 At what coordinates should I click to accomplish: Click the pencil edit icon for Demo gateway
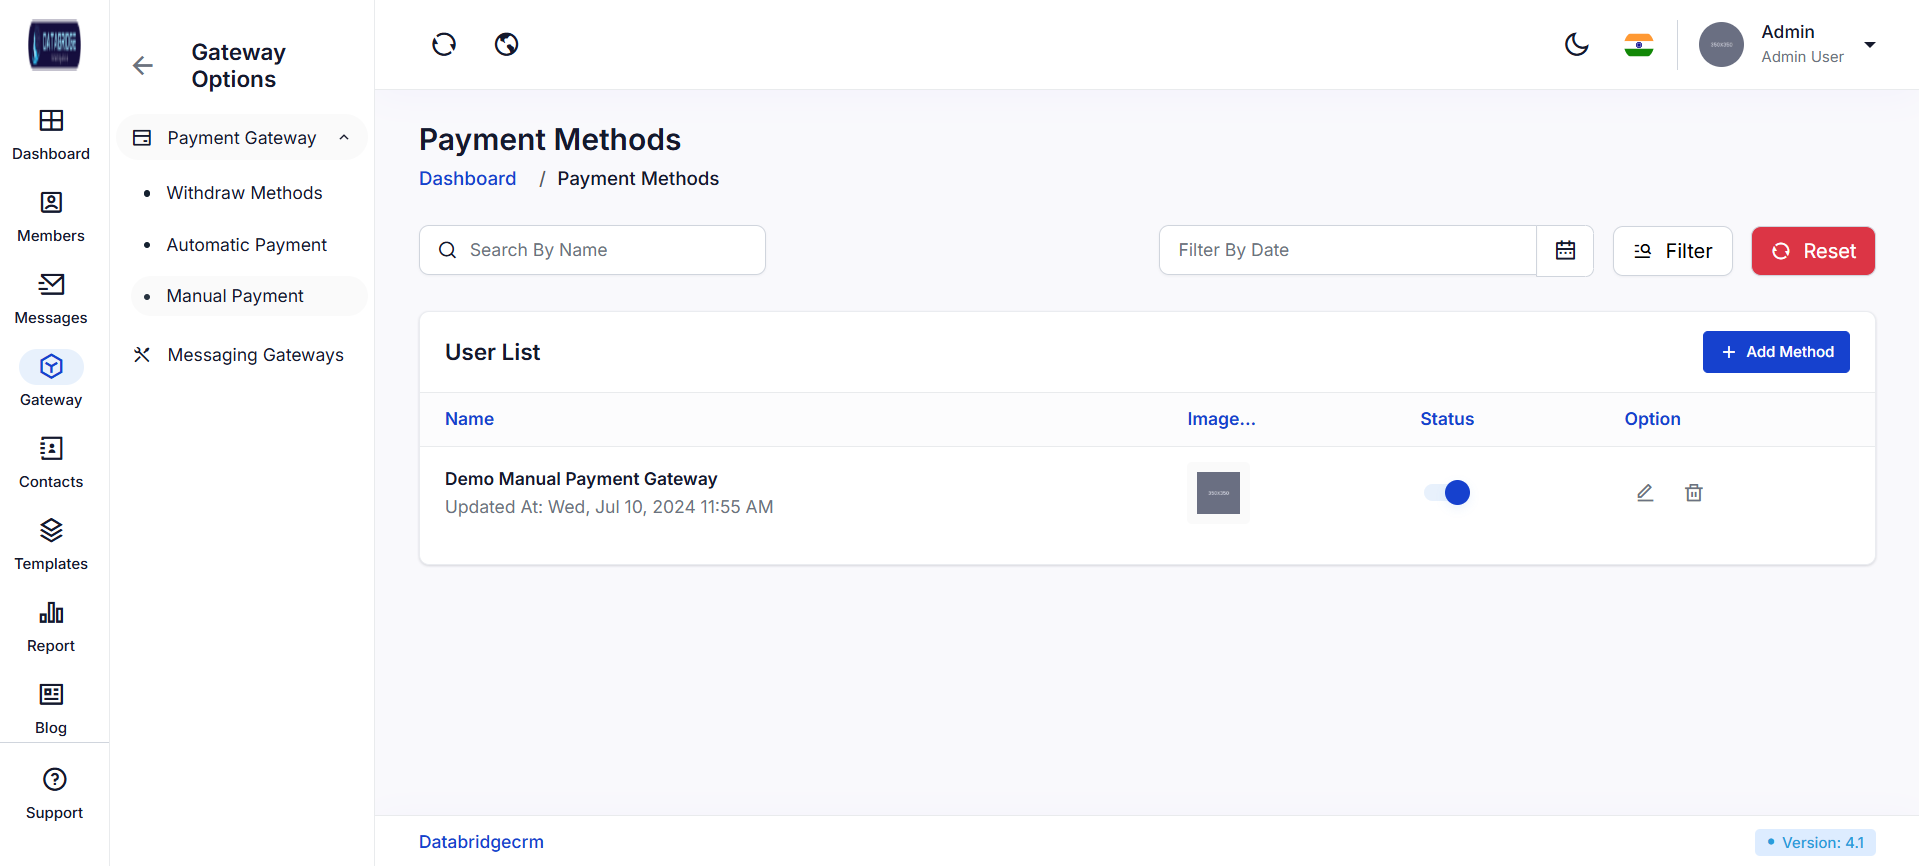1645,492
